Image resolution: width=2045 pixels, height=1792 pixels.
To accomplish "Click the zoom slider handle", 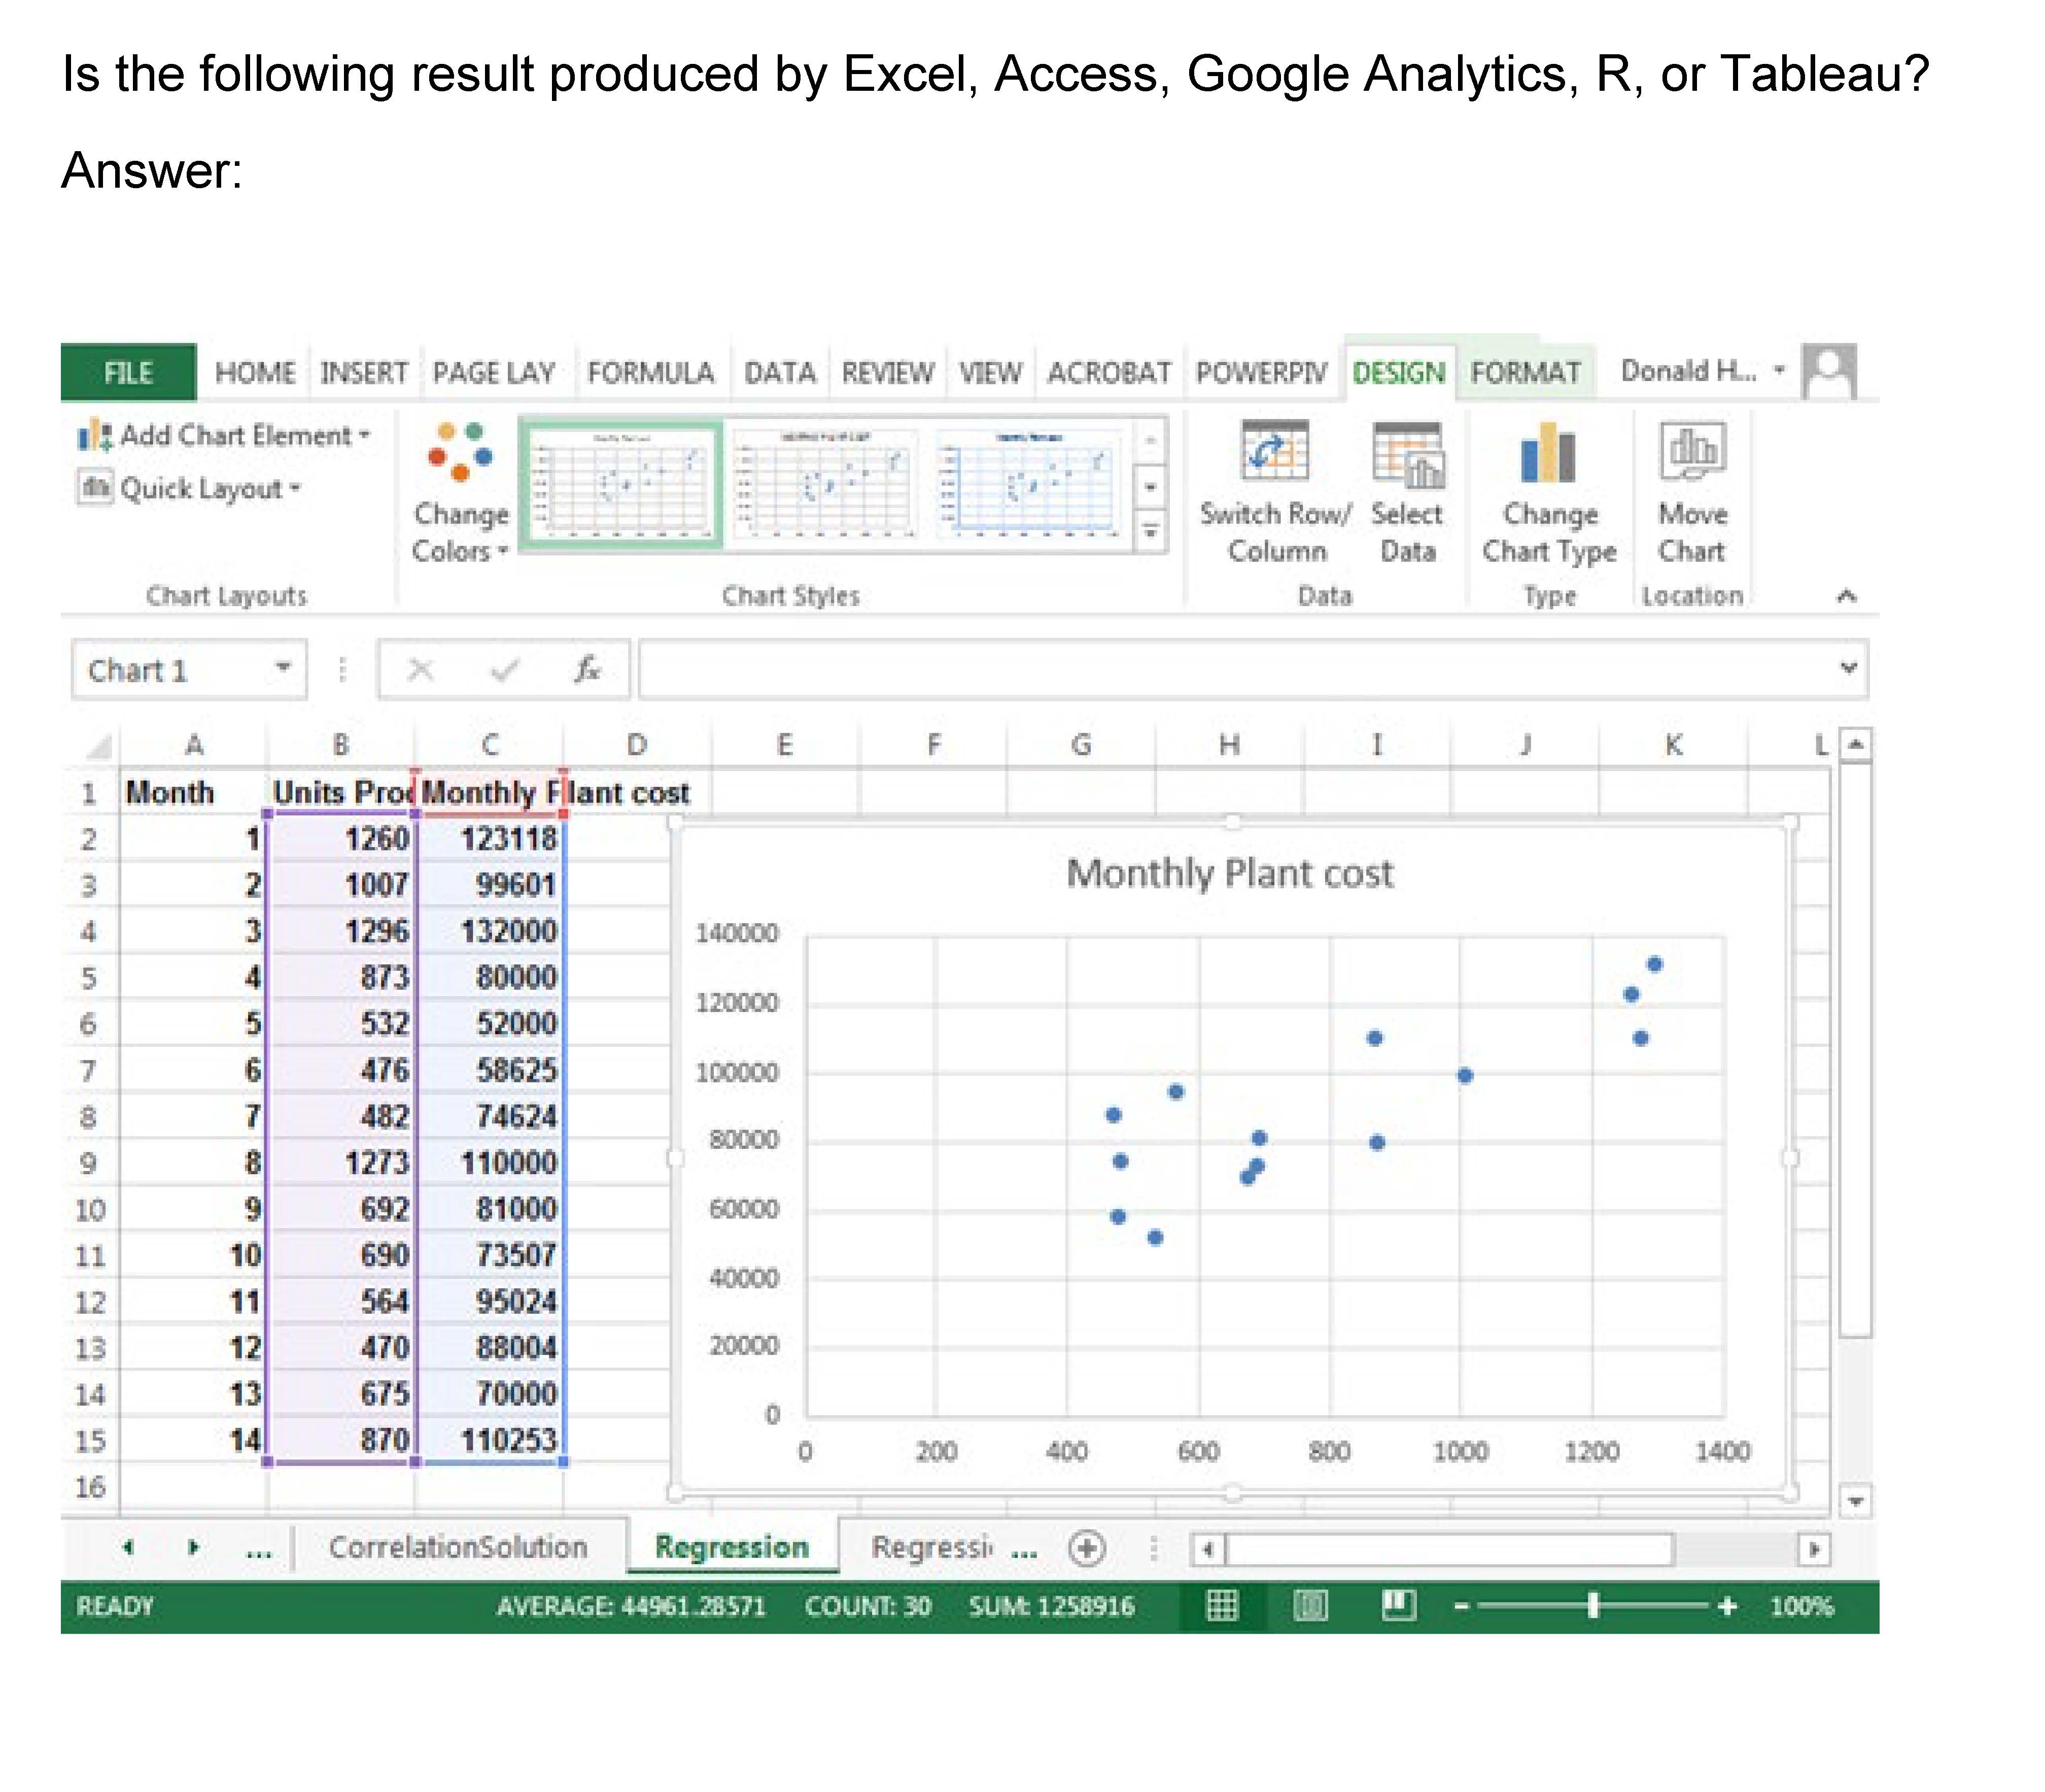I will [1593, 1606].
